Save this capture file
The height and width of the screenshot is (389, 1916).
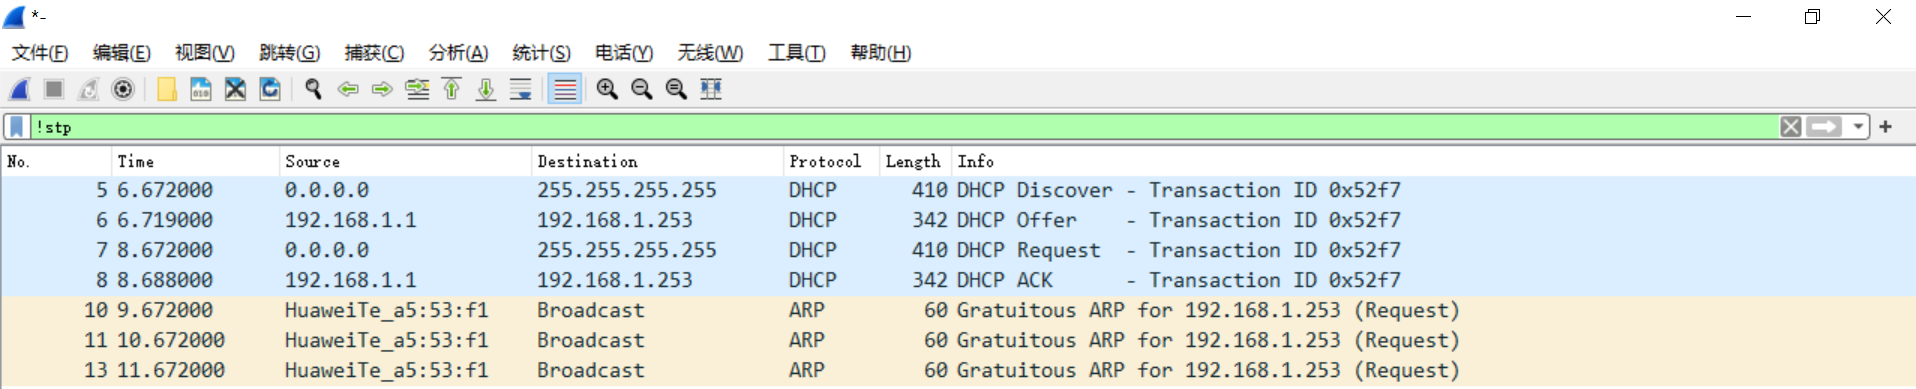pyautogui.click(x=201, y=89)
